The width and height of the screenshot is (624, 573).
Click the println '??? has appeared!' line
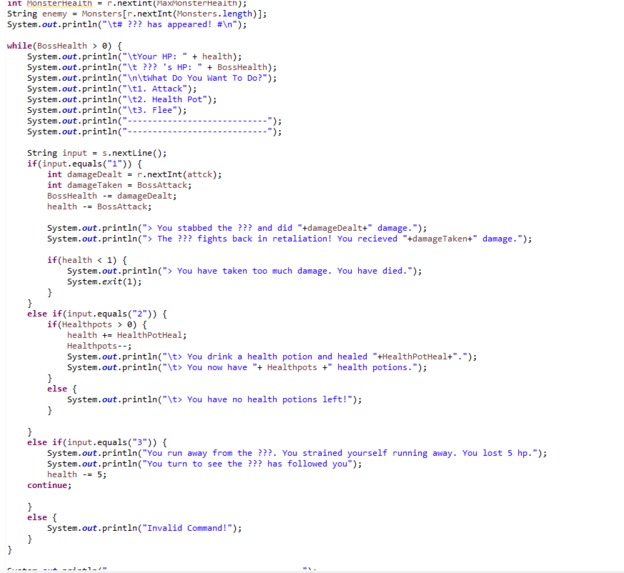coord(127,25)
